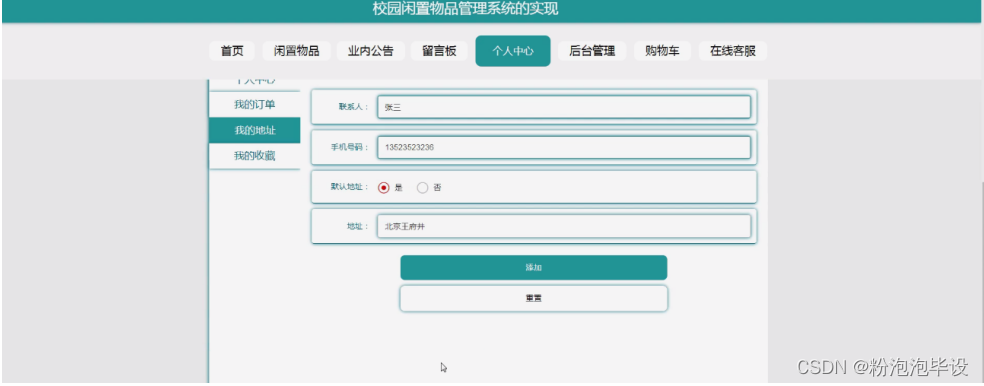984x386 pixels.
Task: Click the 联系人： field label
Action: click(x=354, y=107)
